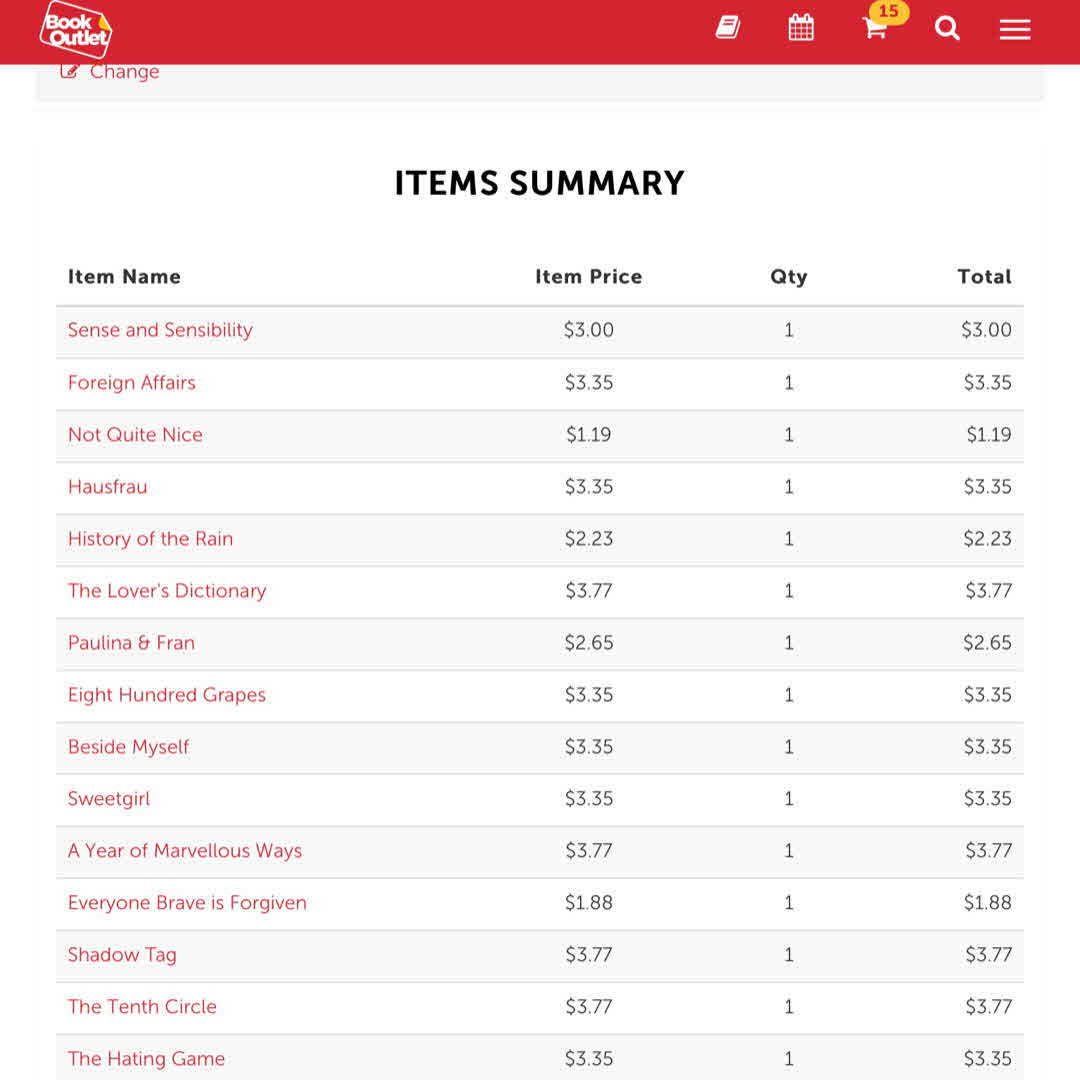Open the calendar icon in header

pyautogui.click(x=801, y=28)
